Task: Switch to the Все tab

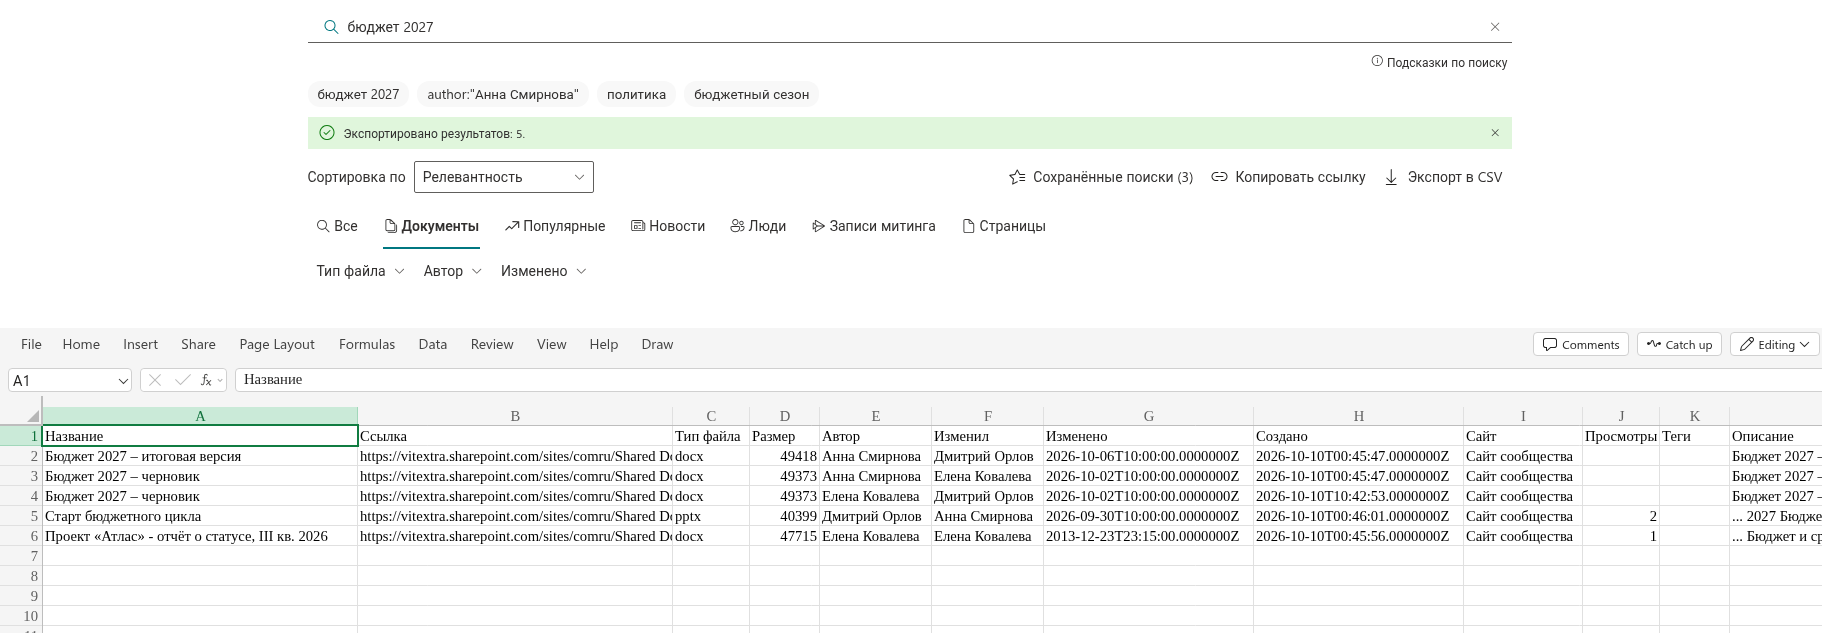Action: coord(337,226)
